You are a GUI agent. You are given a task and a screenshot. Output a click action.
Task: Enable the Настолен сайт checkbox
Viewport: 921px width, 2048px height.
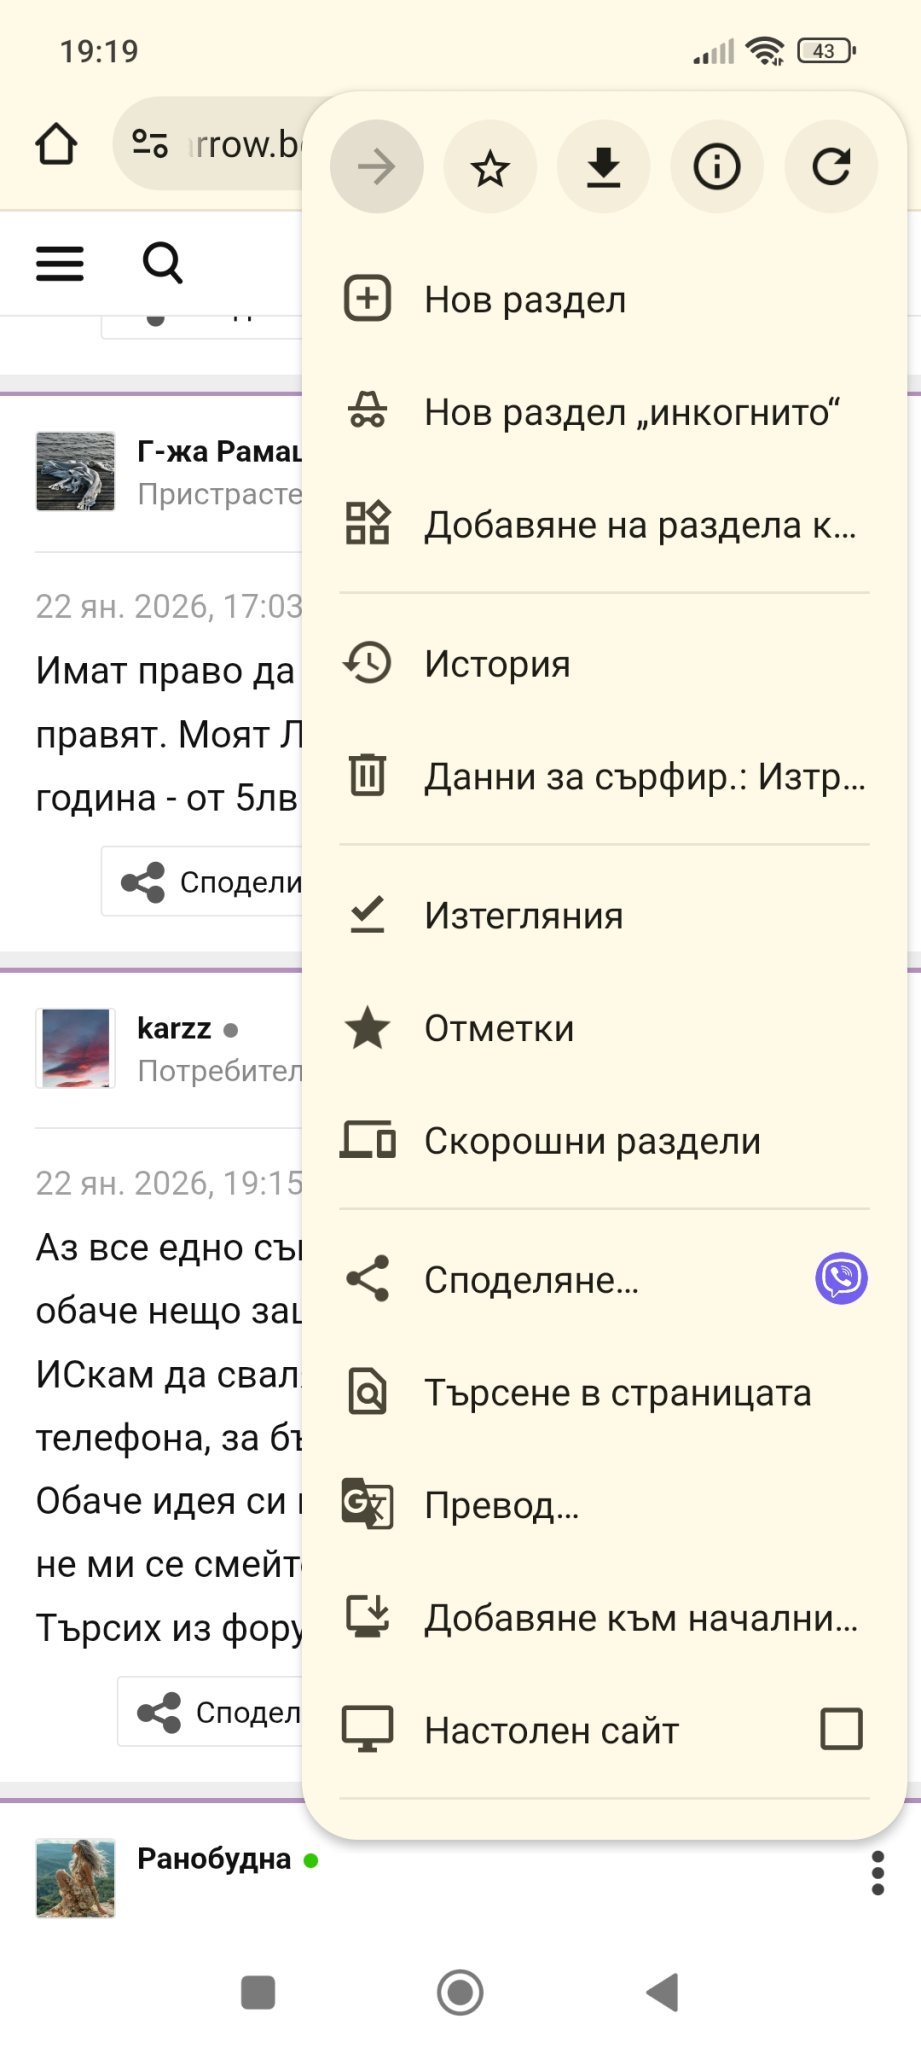(841, 1729)
